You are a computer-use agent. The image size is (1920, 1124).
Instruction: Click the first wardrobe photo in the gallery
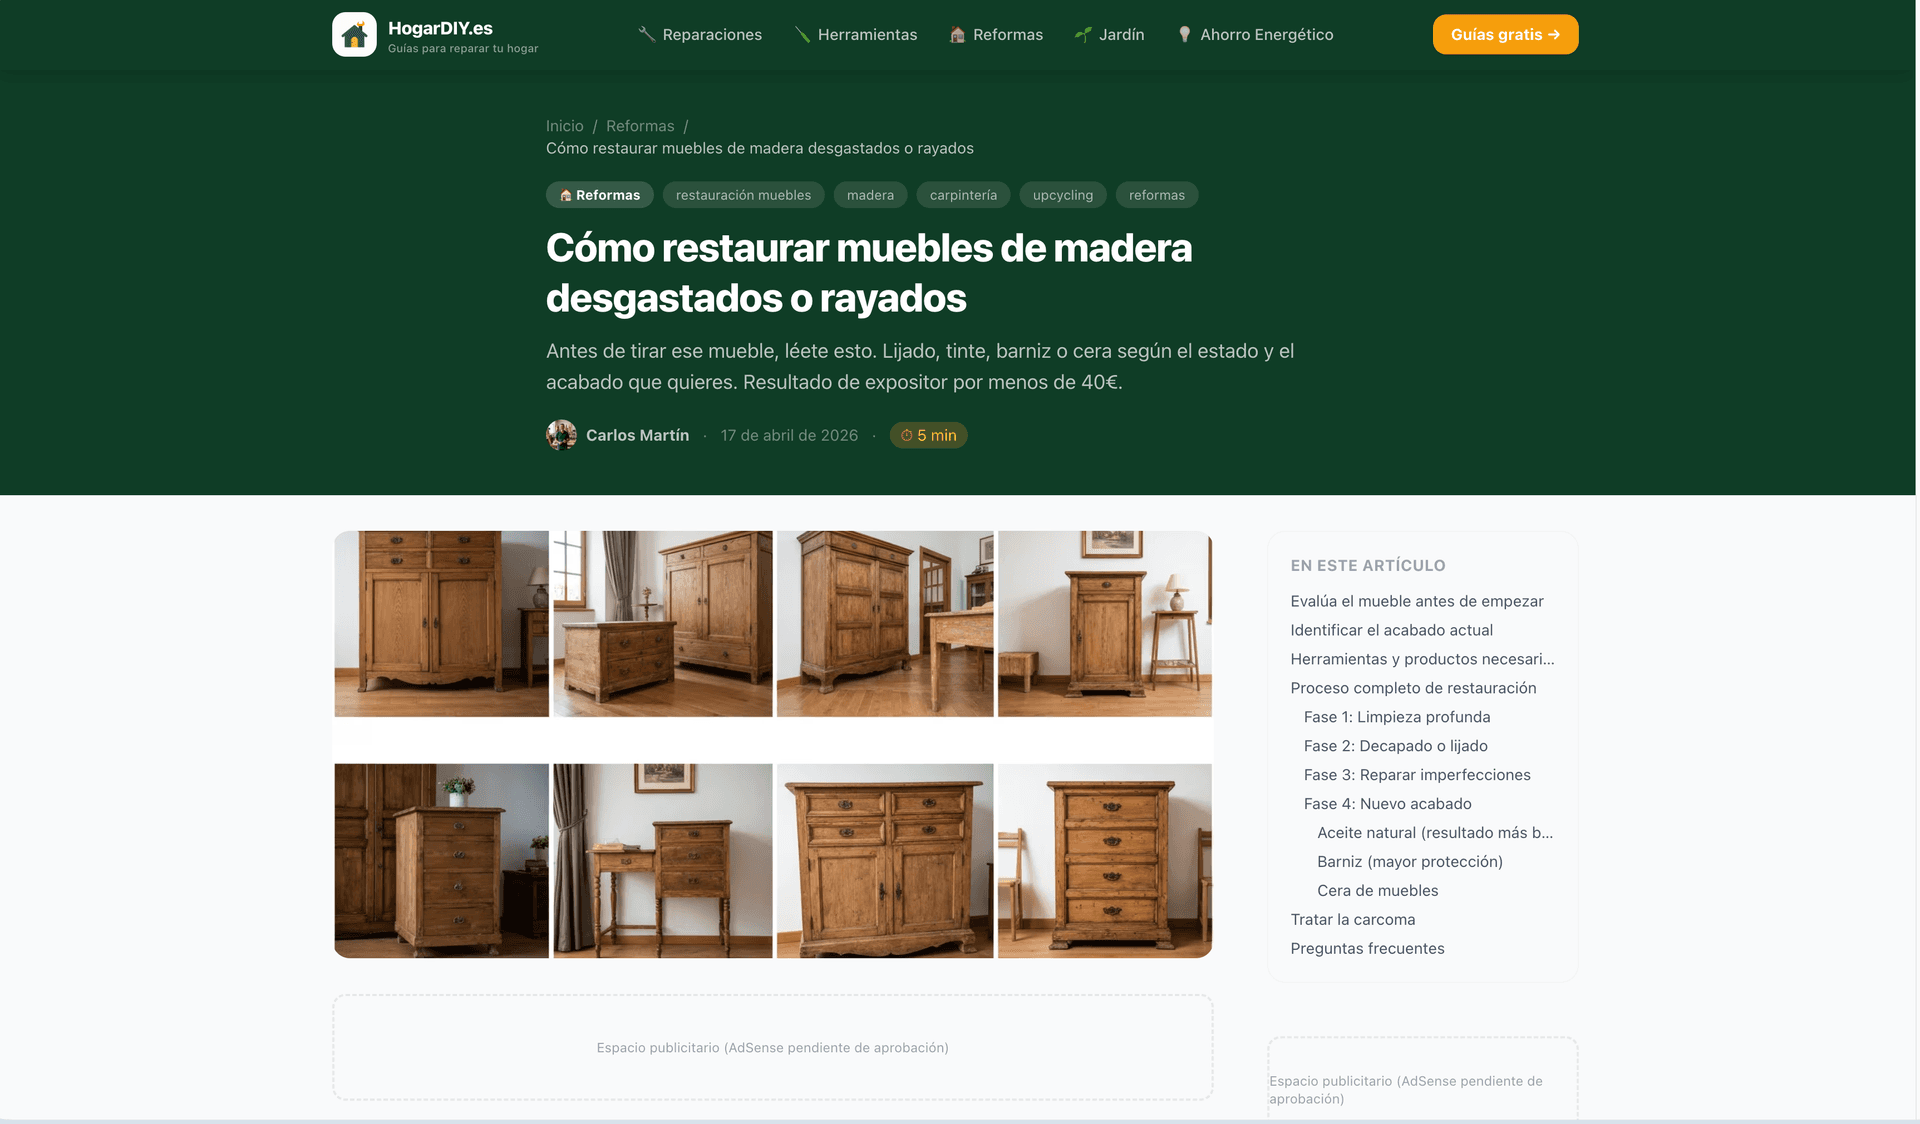coord(442,623)
